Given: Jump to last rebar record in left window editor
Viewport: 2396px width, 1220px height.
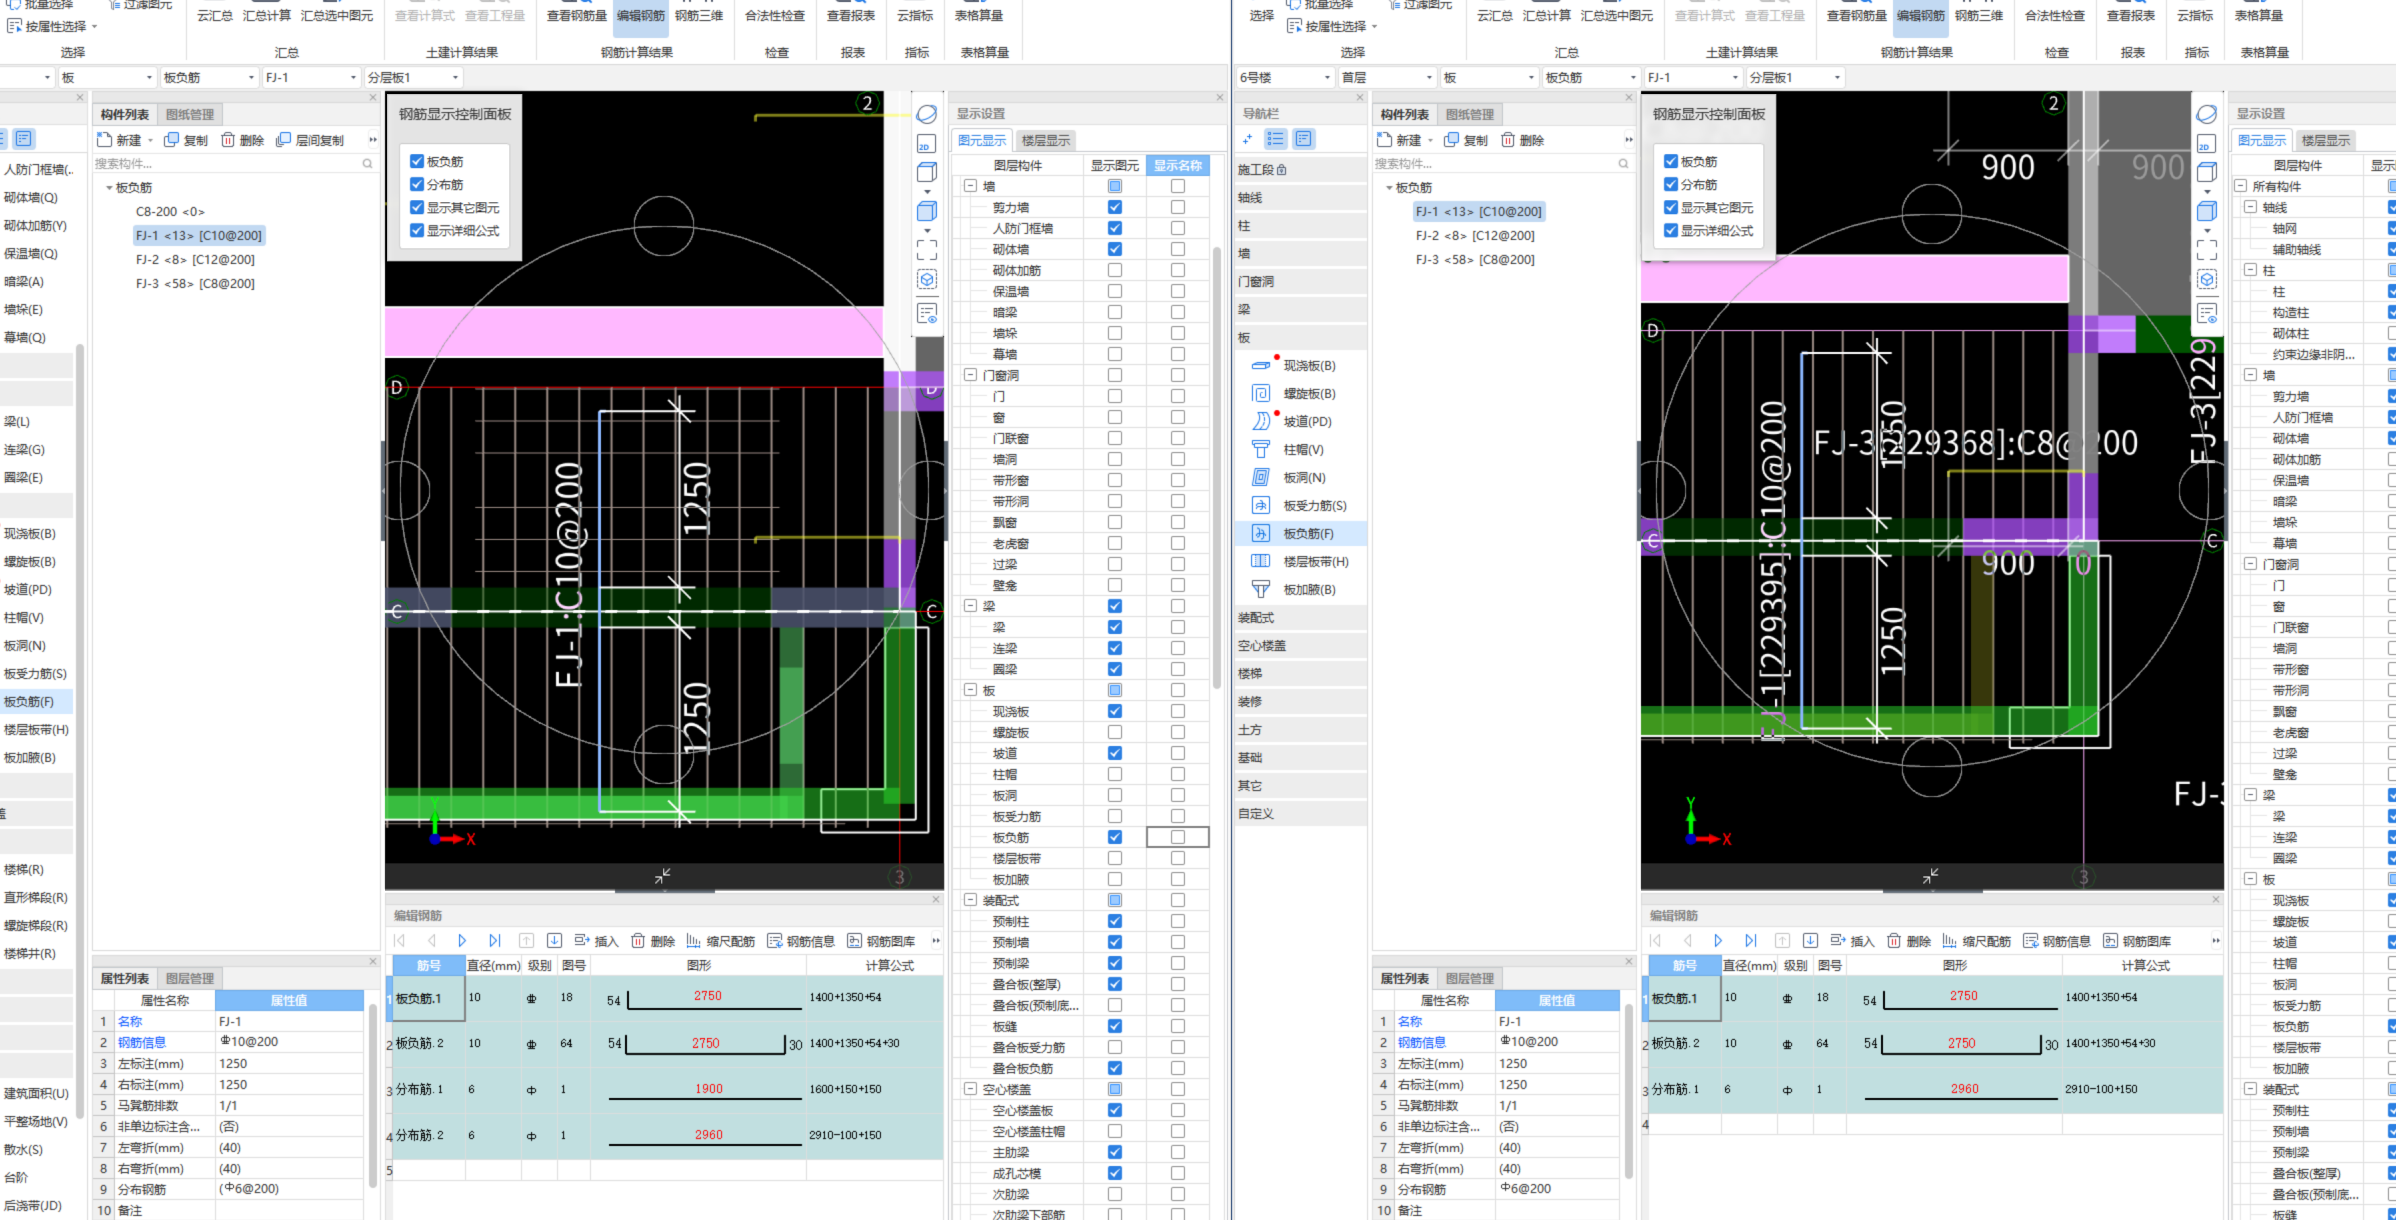Looking at the screenshot, I should pos(494,941).
